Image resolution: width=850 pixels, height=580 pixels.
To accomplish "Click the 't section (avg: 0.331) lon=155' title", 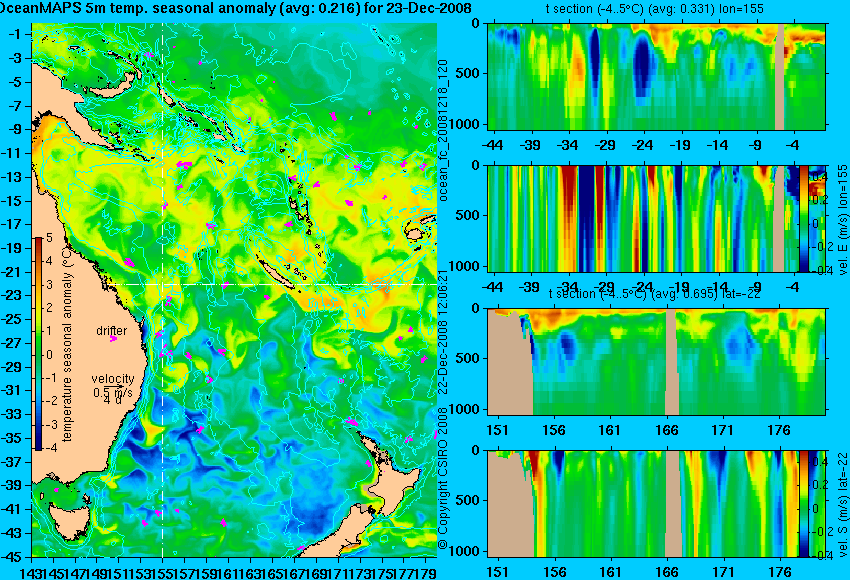I will point(654,9).
